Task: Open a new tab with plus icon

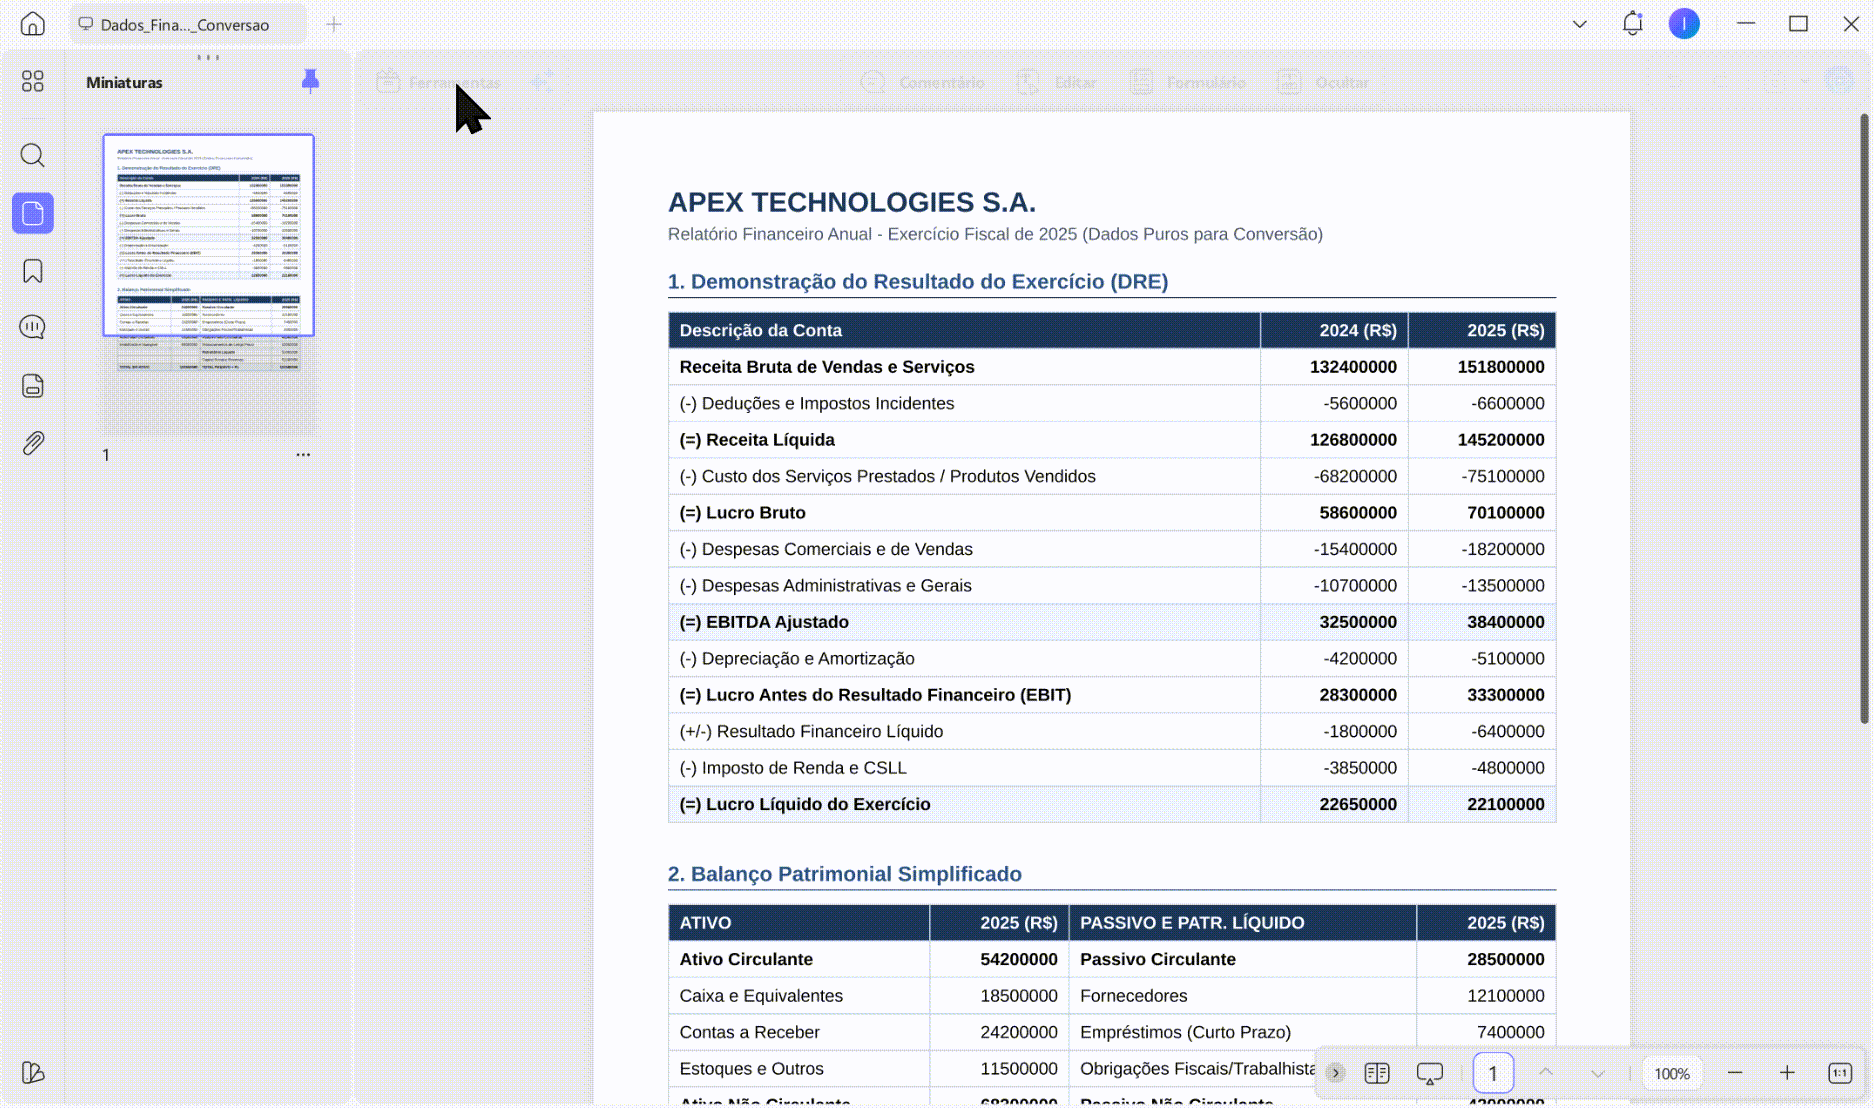Action: coord(334,24)
